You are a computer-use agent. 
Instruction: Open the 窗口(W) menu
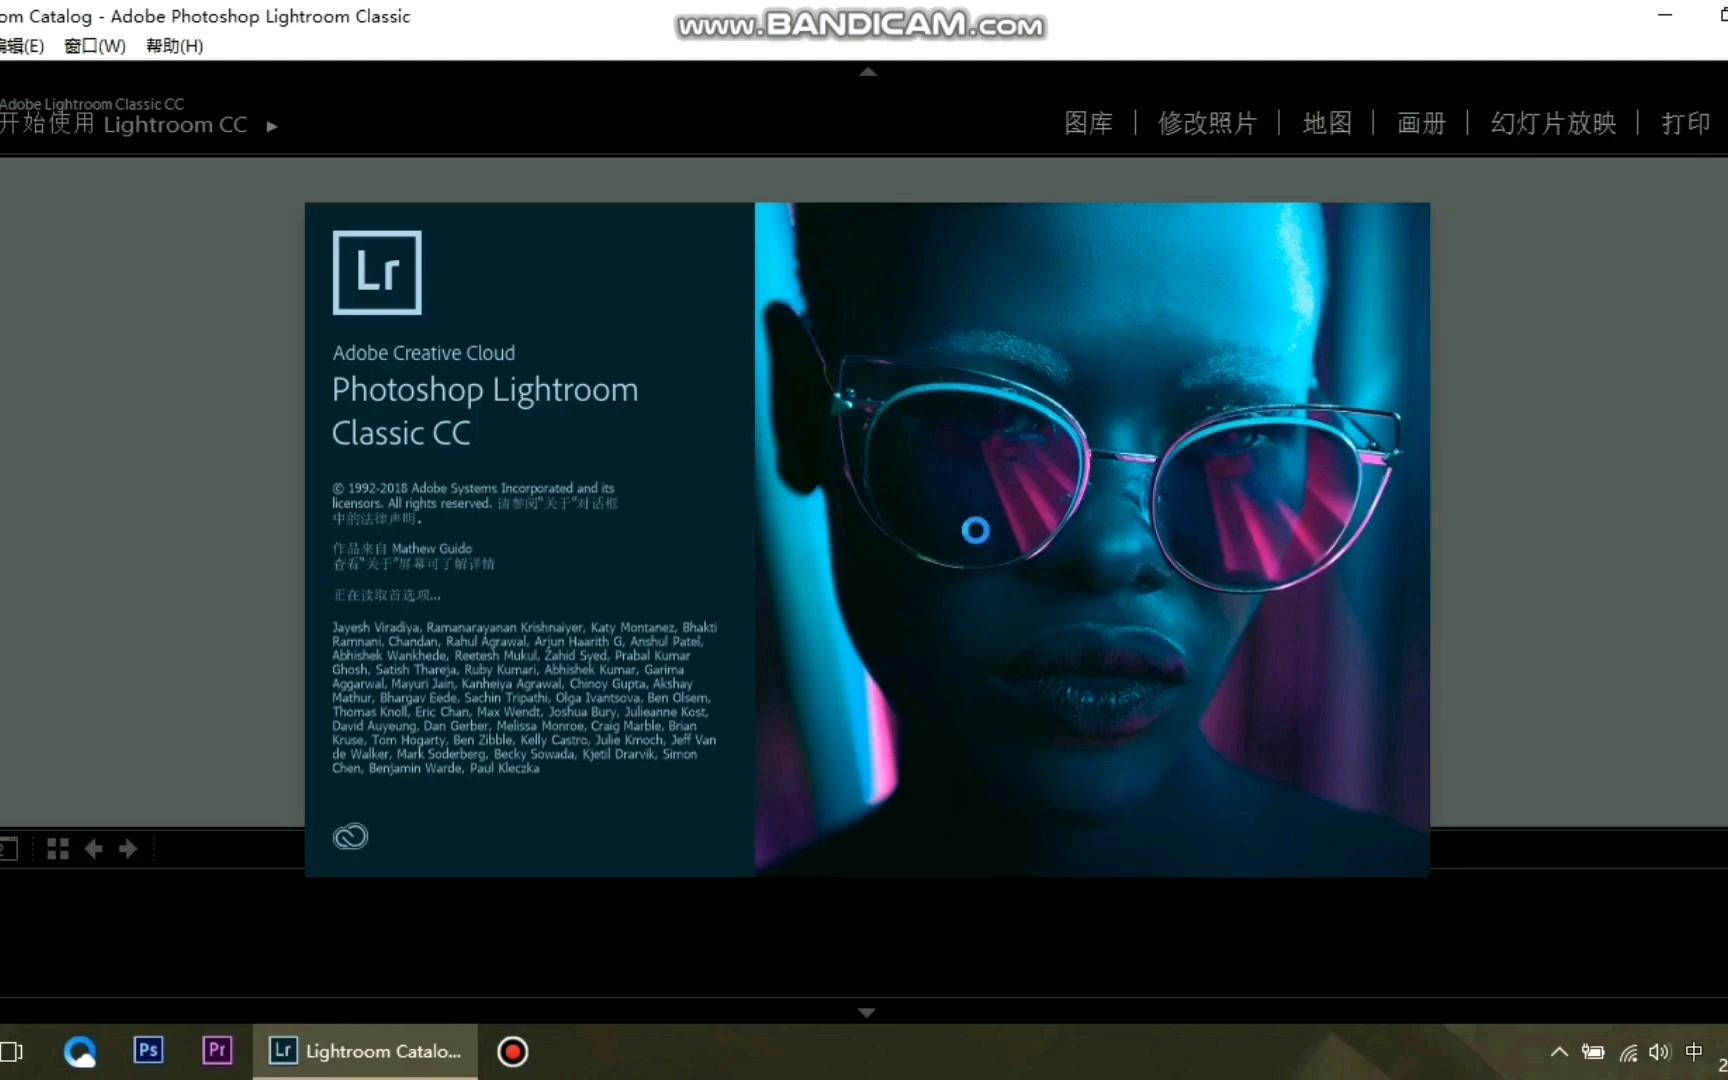[x=93, y=45]
